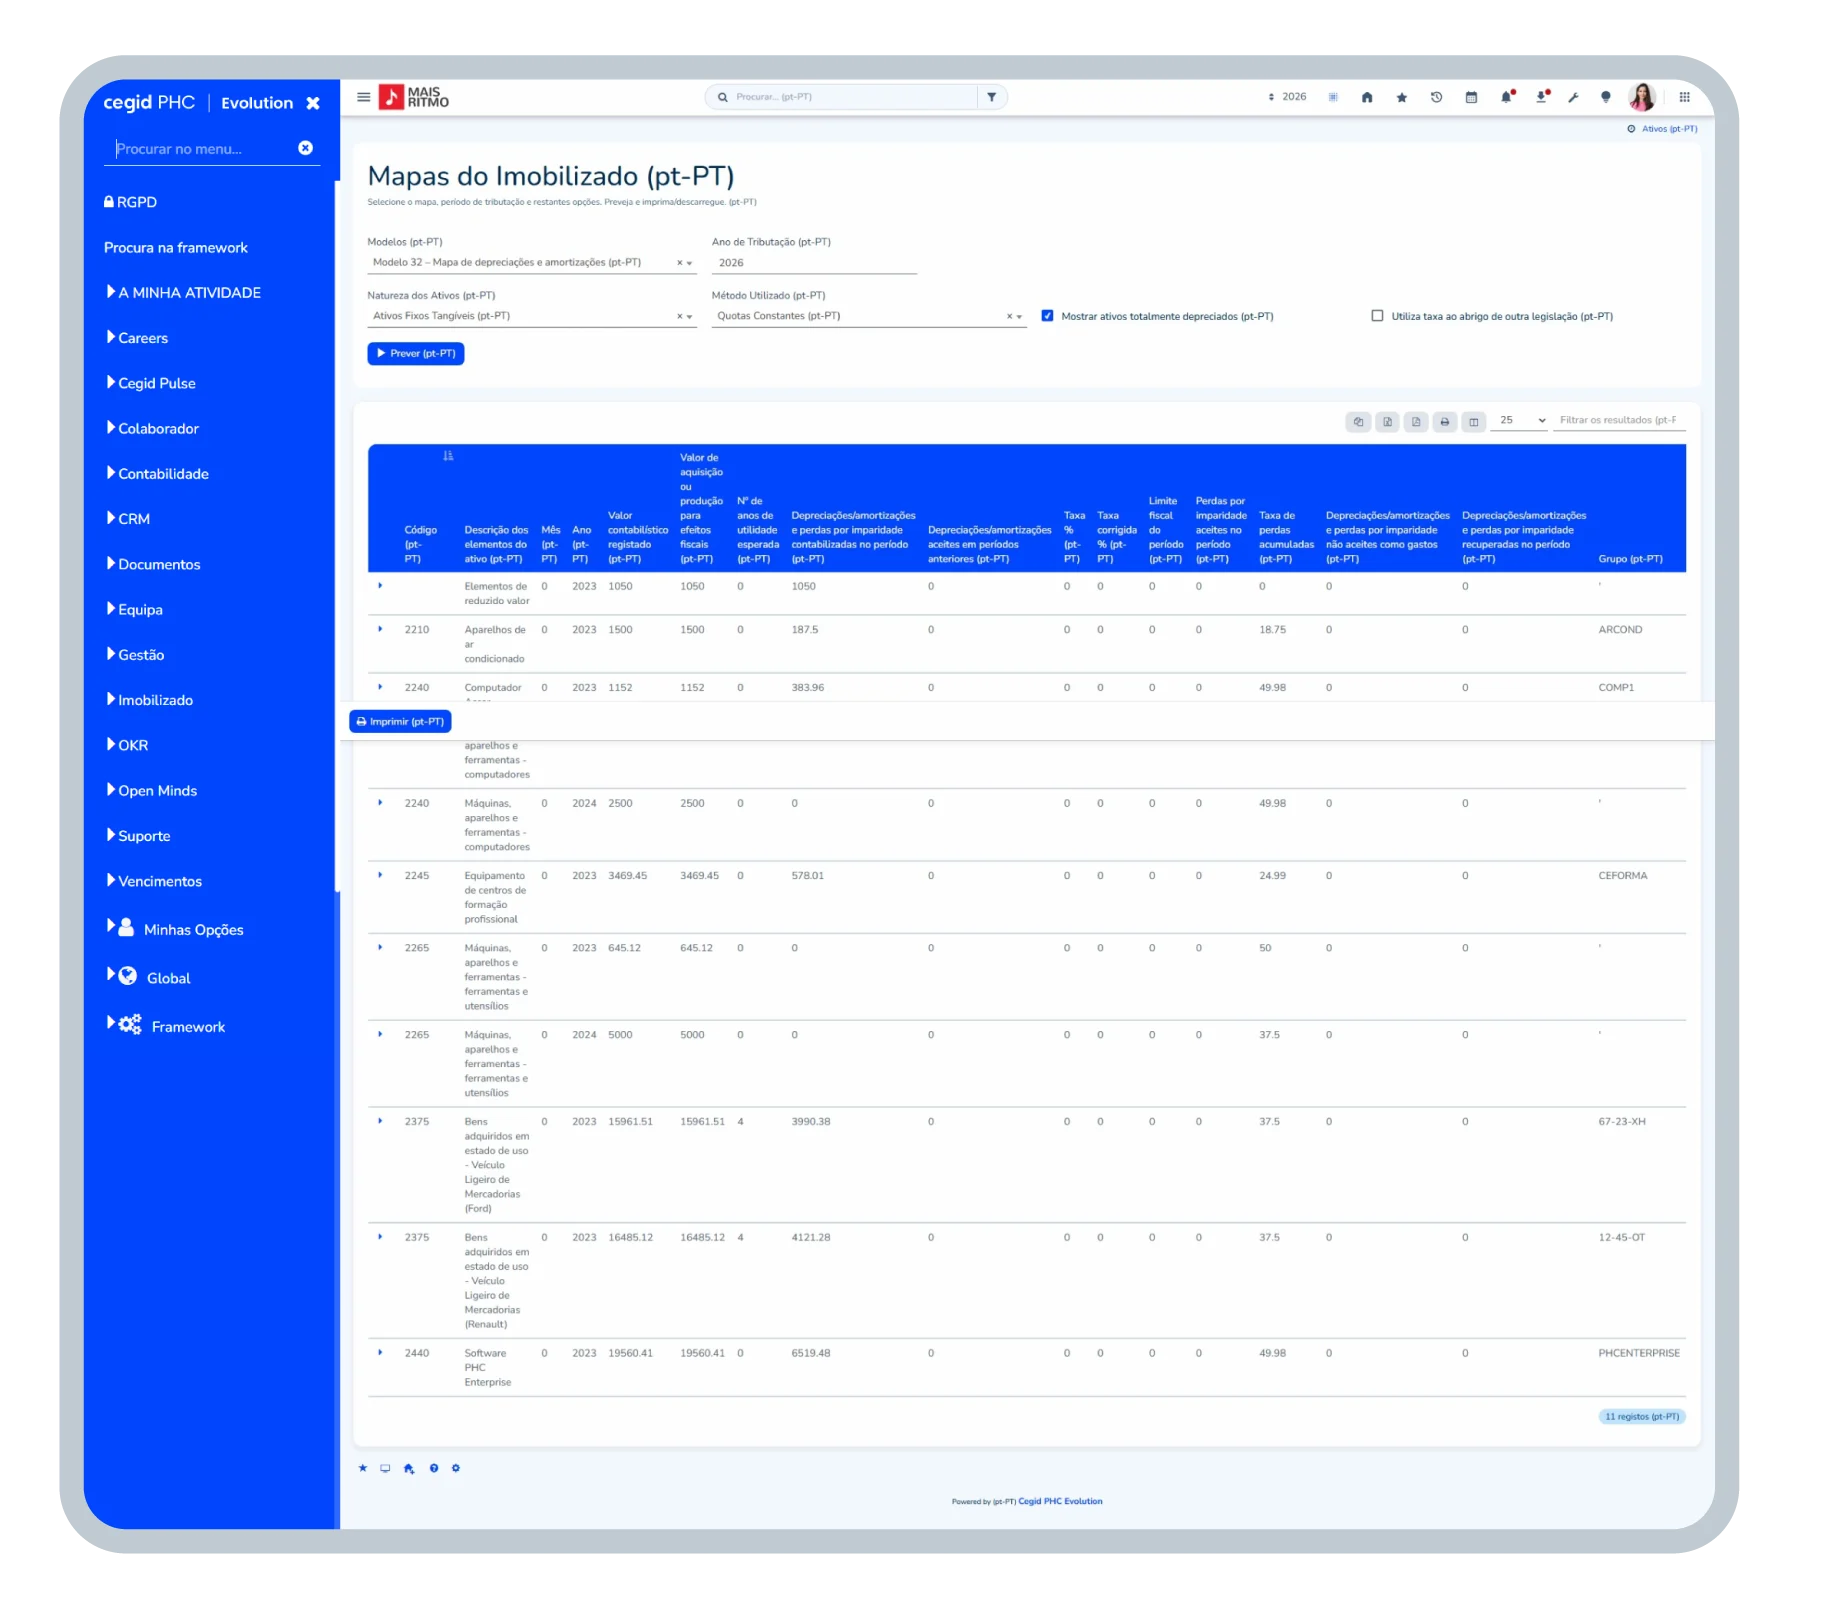Expand the 67-23-XH vehicle row
This screenshot has width=1828, height=1609.
[380, 1121]
